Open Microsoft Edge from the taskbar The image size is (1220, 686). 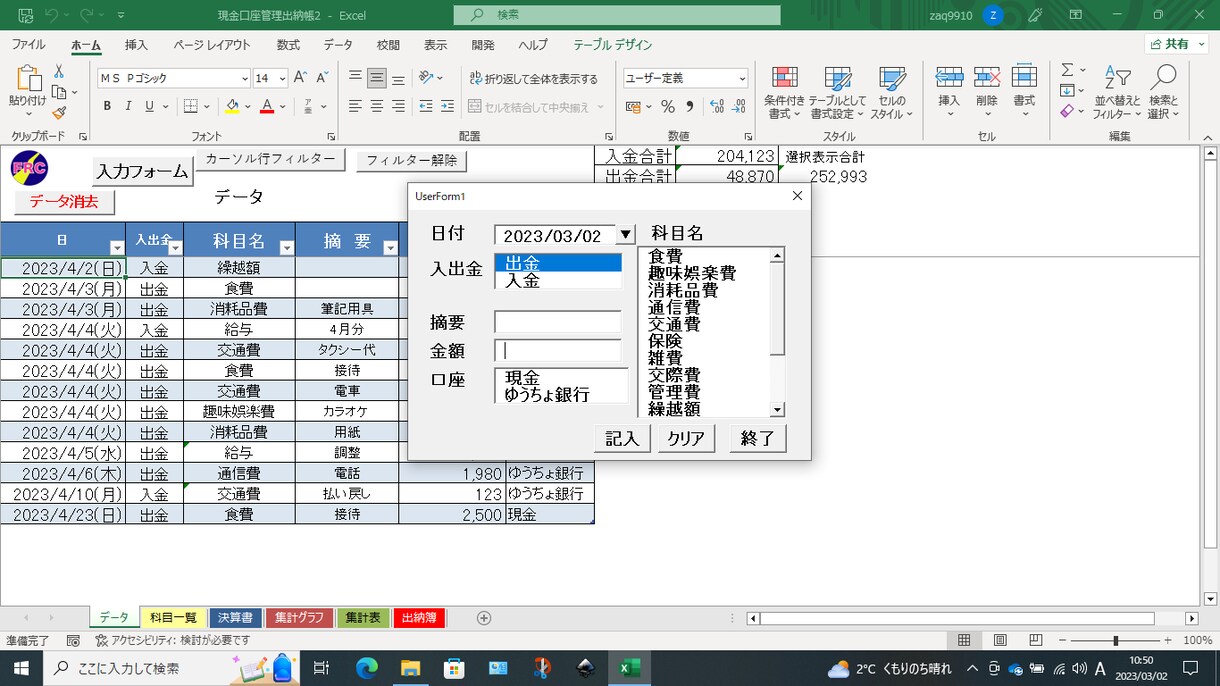click(x=366, y=667)
